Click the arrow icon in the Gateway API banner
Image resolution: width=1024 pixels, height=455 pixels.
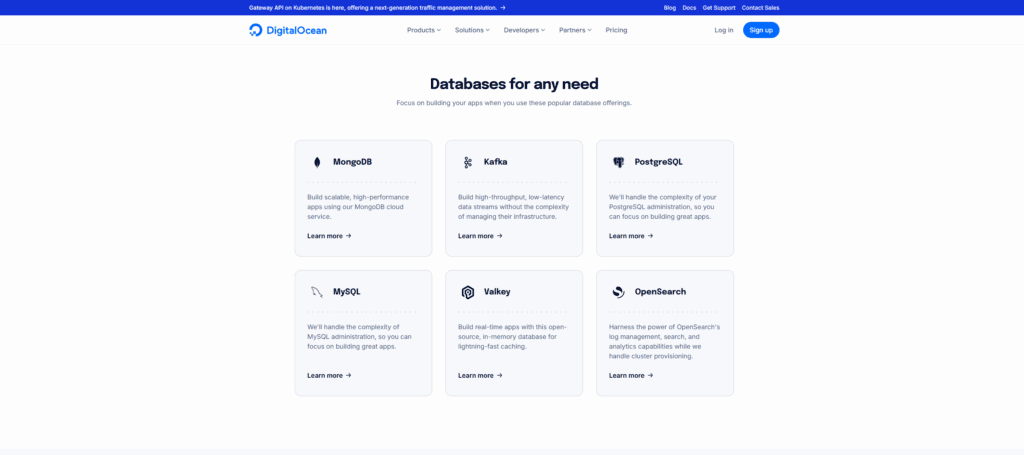[x=503, y=8]
